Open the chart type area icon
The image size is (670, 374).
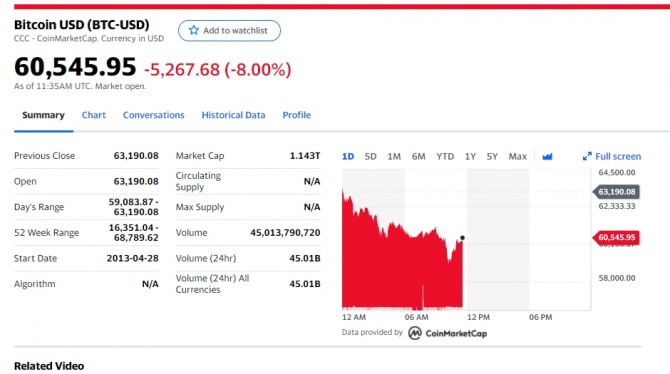[x=547, y=156]
